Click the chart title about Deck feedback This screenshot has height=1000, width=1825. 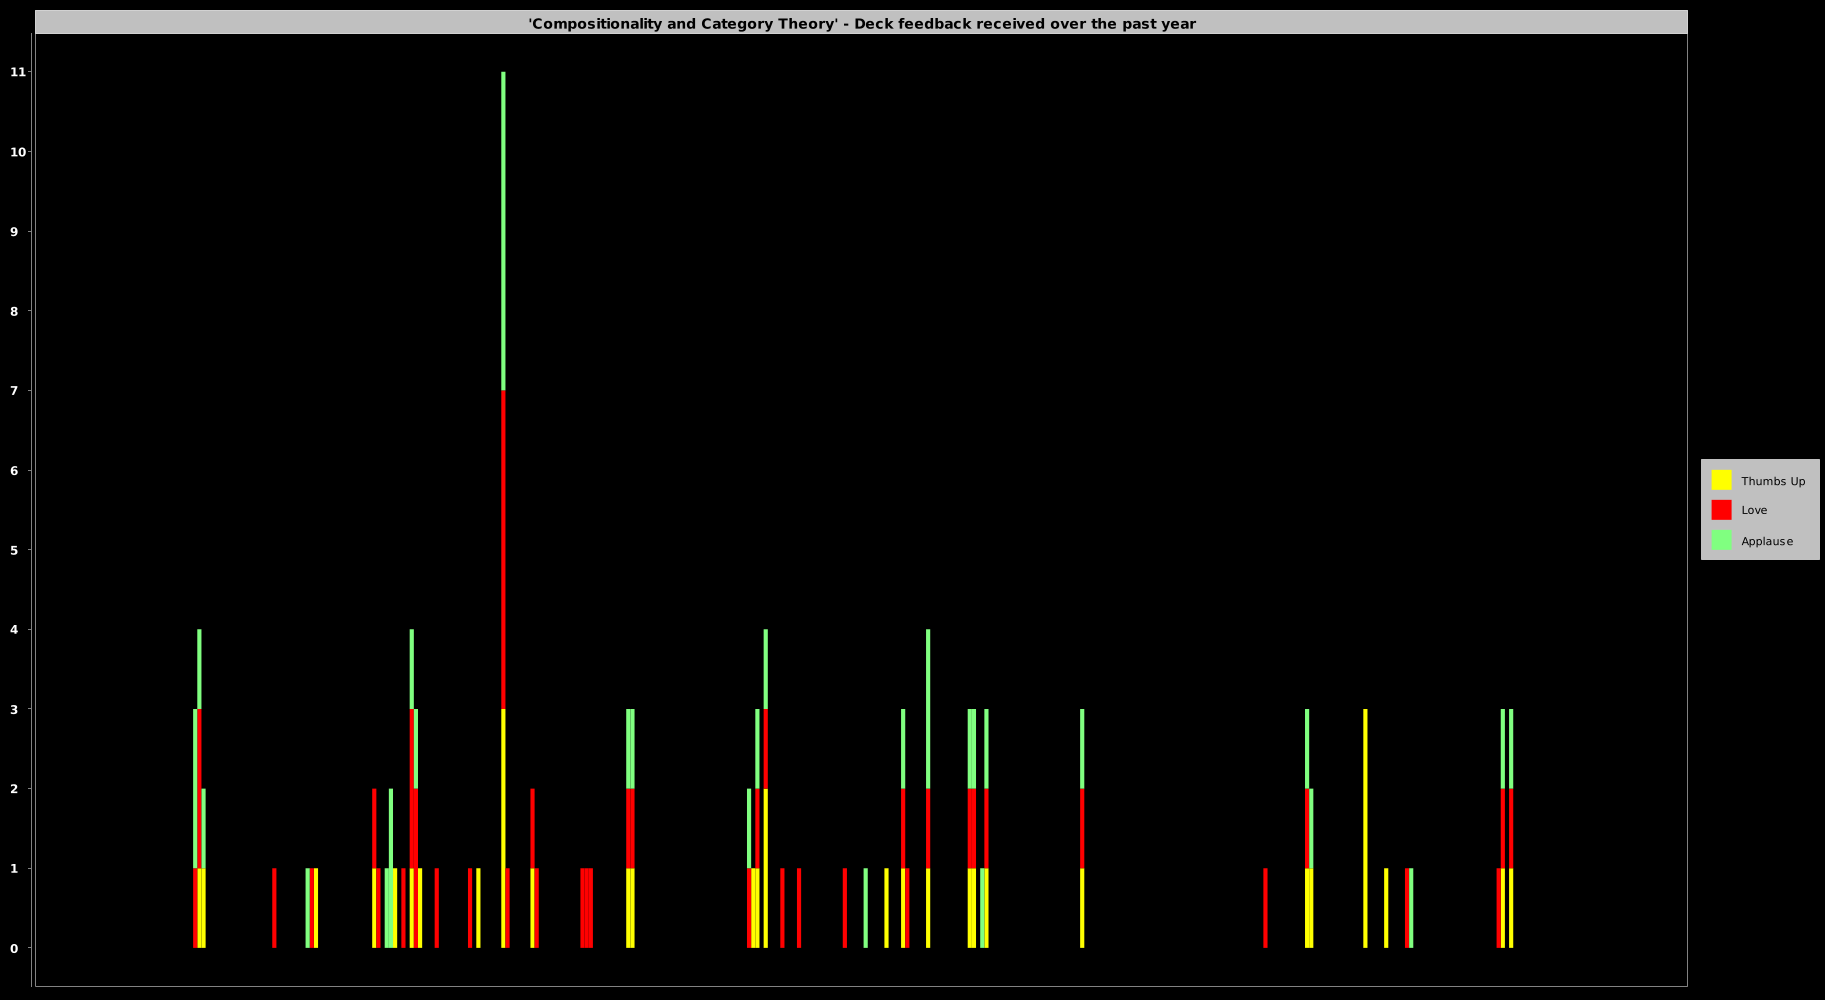tap(862, 24)
